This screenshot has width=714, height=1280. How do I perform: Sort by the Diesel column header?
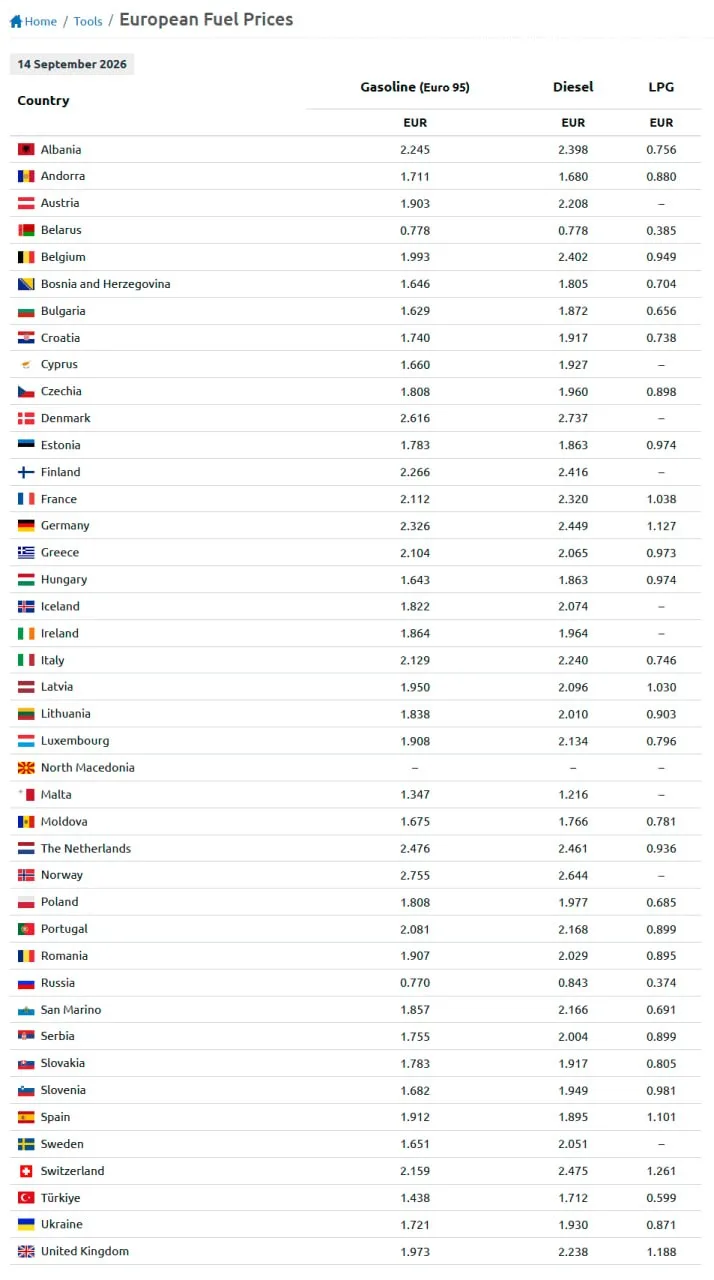pyautogui.click(x=573, y=87)
